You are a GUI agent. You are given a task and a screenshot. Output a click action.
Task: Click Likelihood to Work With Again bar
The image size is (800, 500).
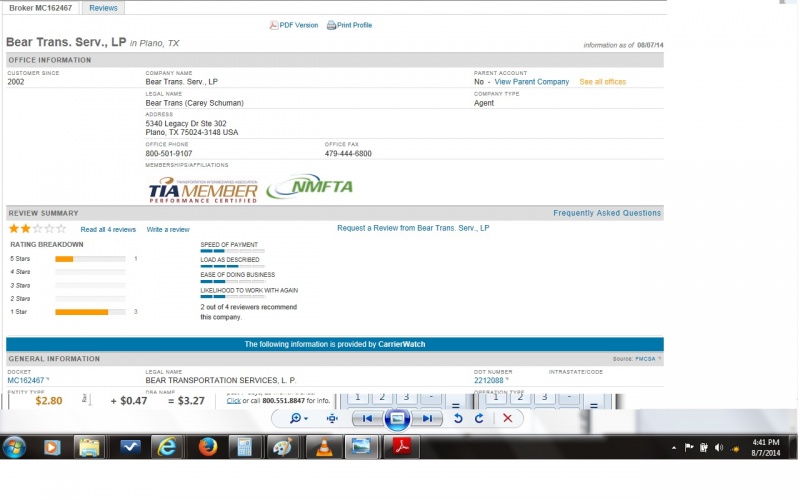pos(232,296)
